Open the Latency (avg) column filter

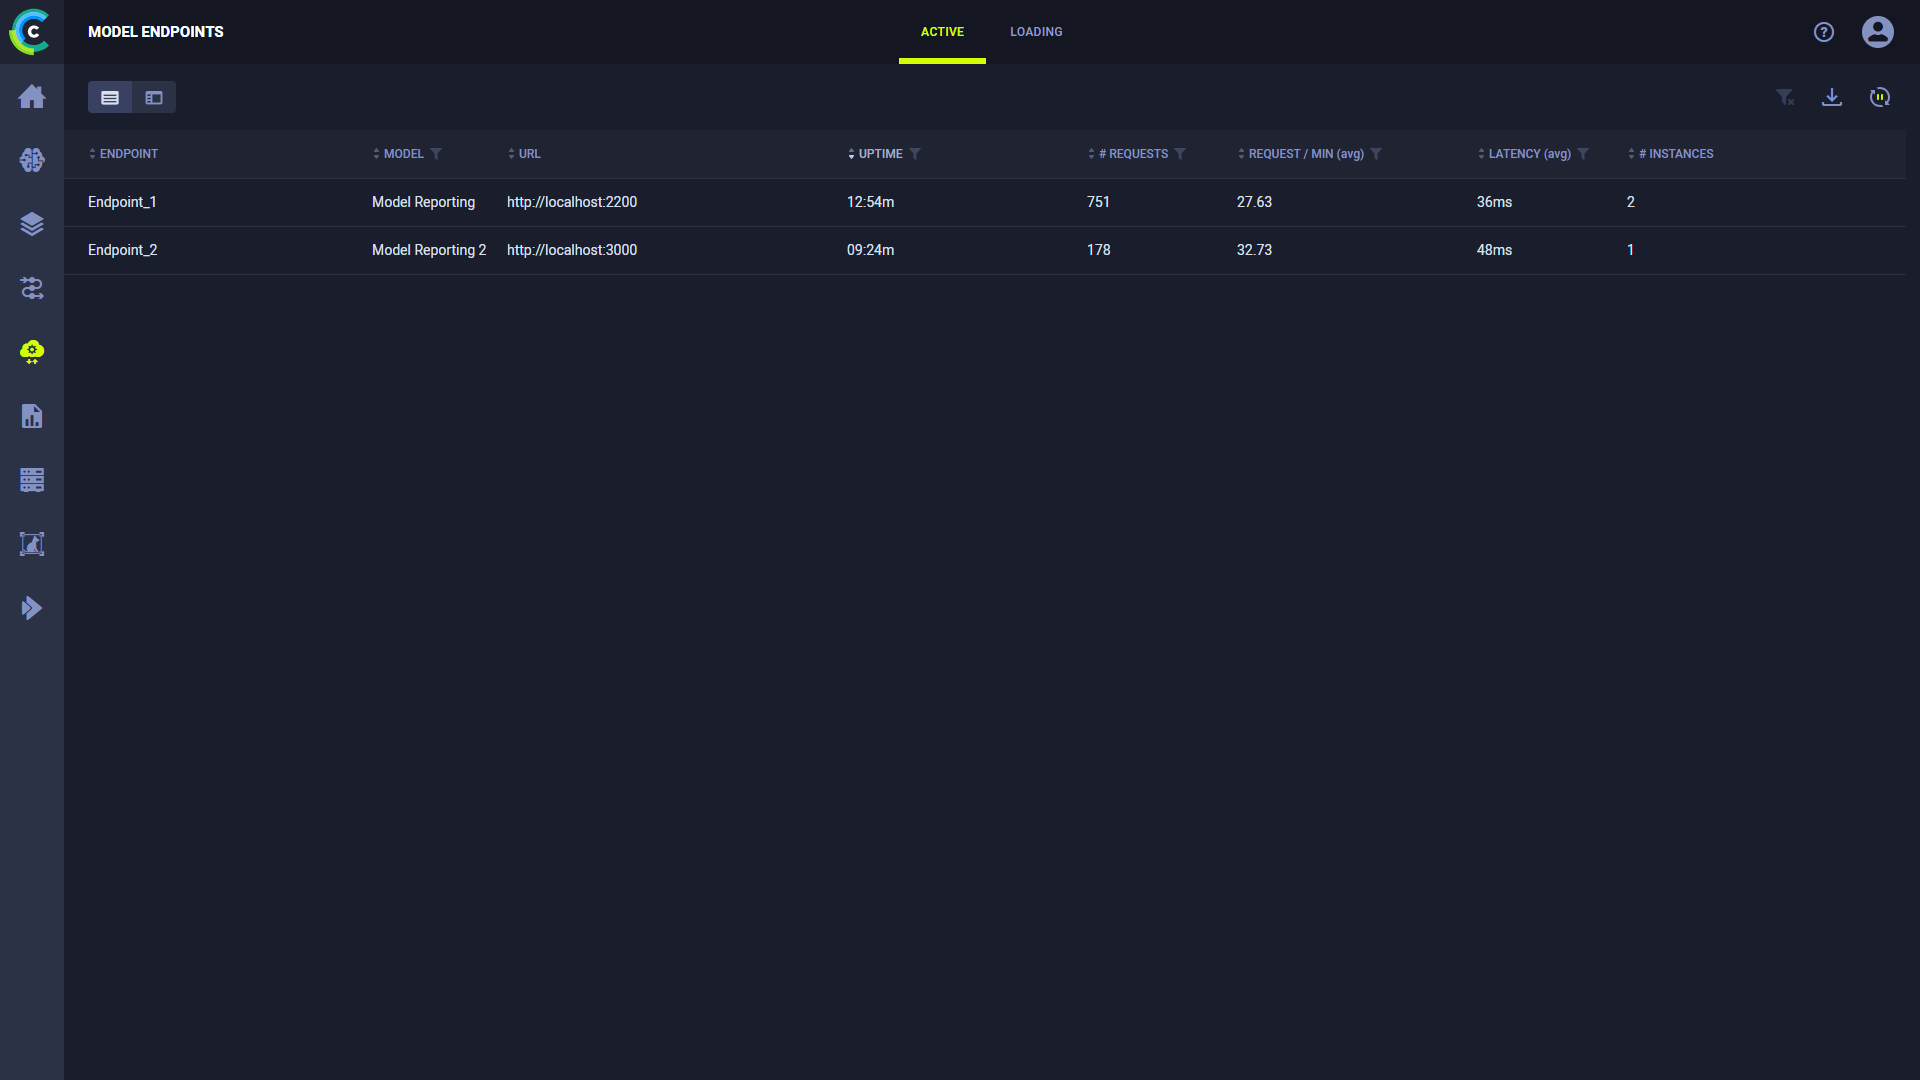point(1583,154)
